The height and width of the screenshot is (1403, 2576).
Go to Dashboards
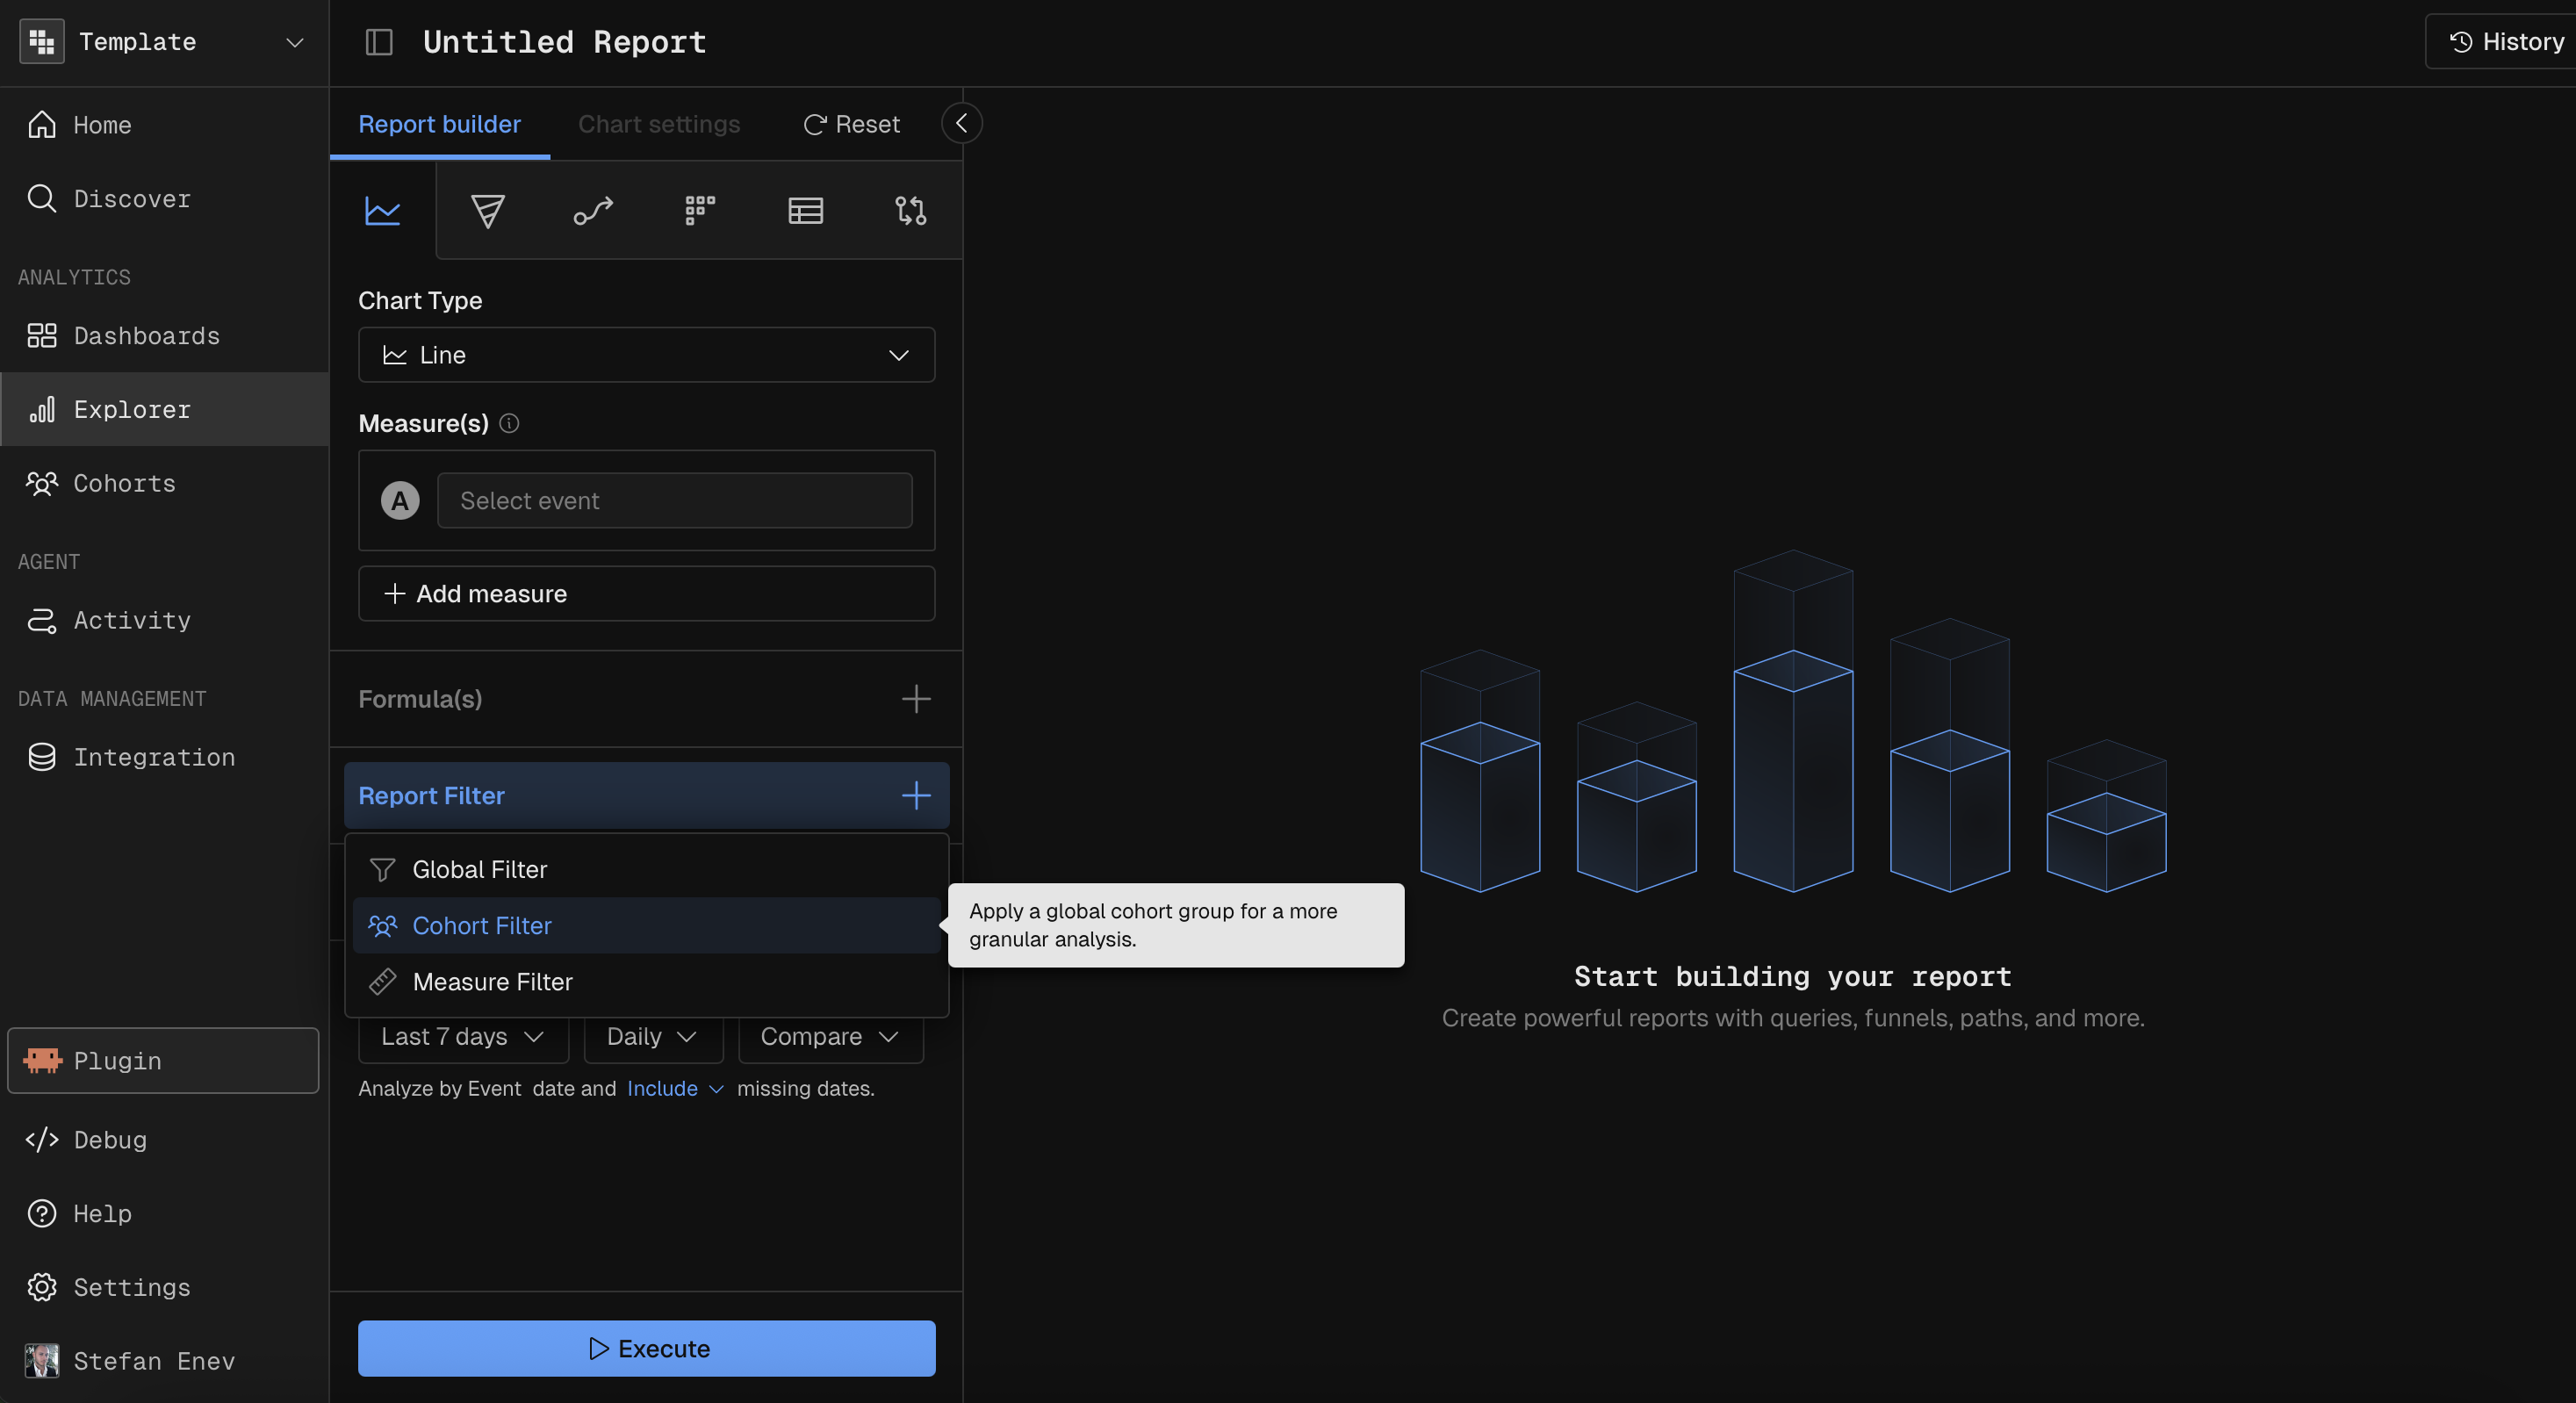[164, 336]
